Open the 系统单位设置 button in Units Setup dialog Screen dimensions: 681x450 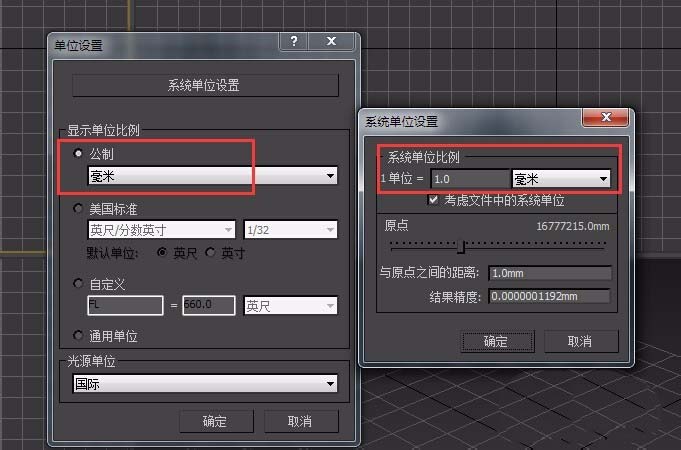pos(205,85)
